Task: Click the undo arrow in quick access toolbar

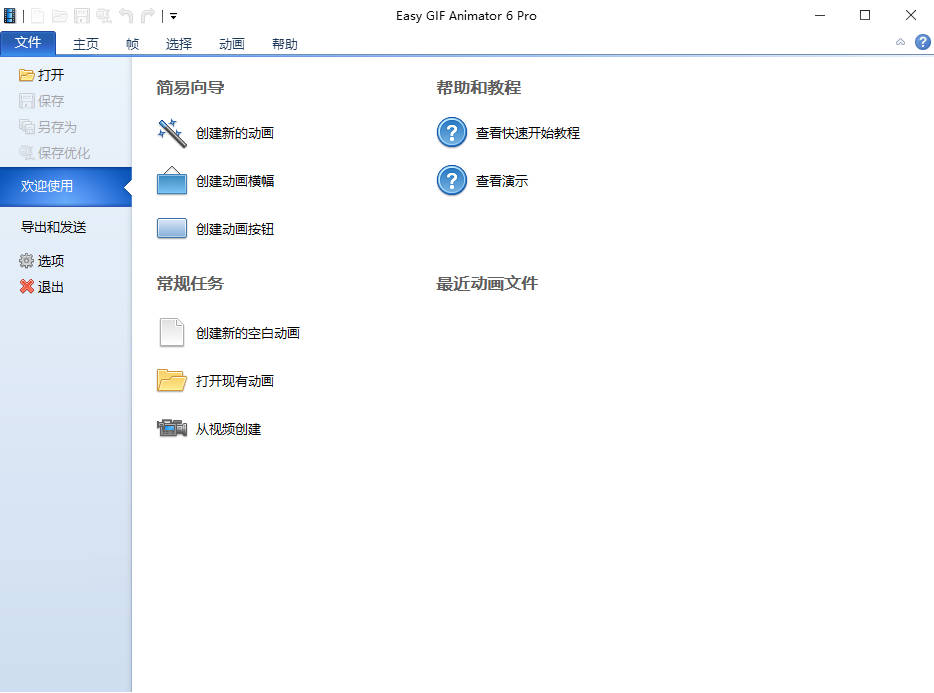Action: [126, 15]
